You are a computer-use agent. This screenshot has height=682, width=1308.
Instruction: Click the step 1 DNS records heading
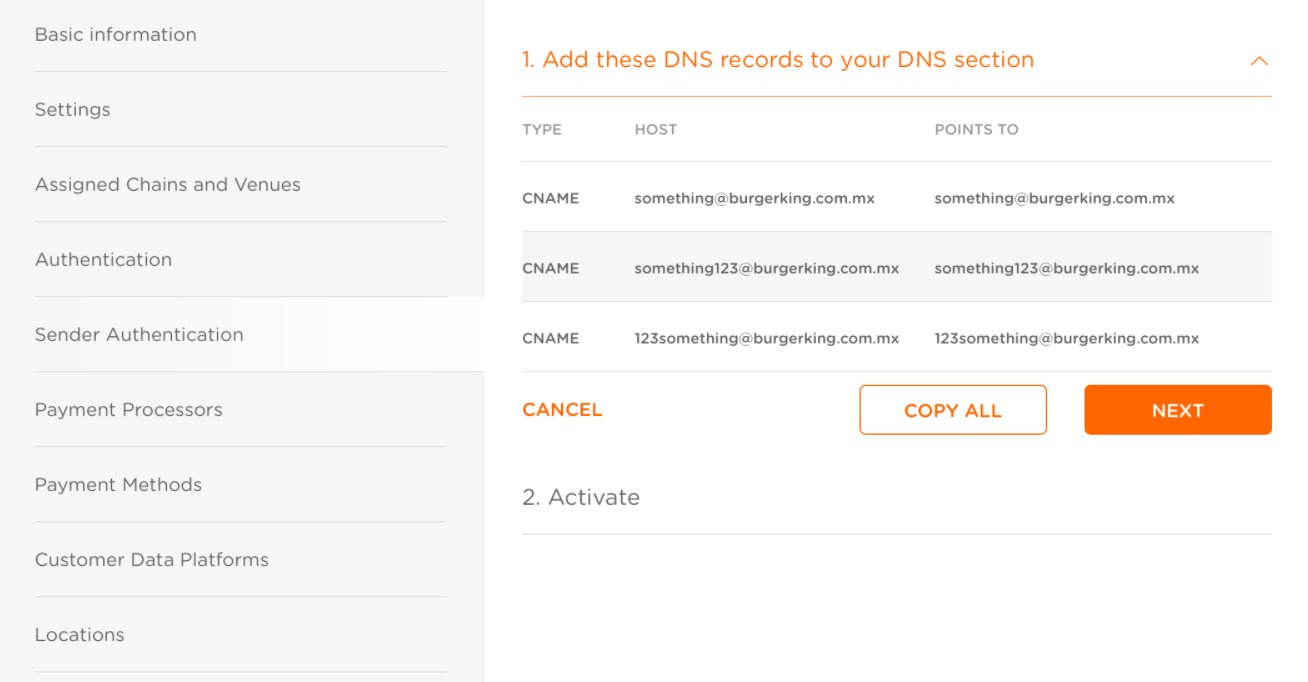tap(778, 60)
